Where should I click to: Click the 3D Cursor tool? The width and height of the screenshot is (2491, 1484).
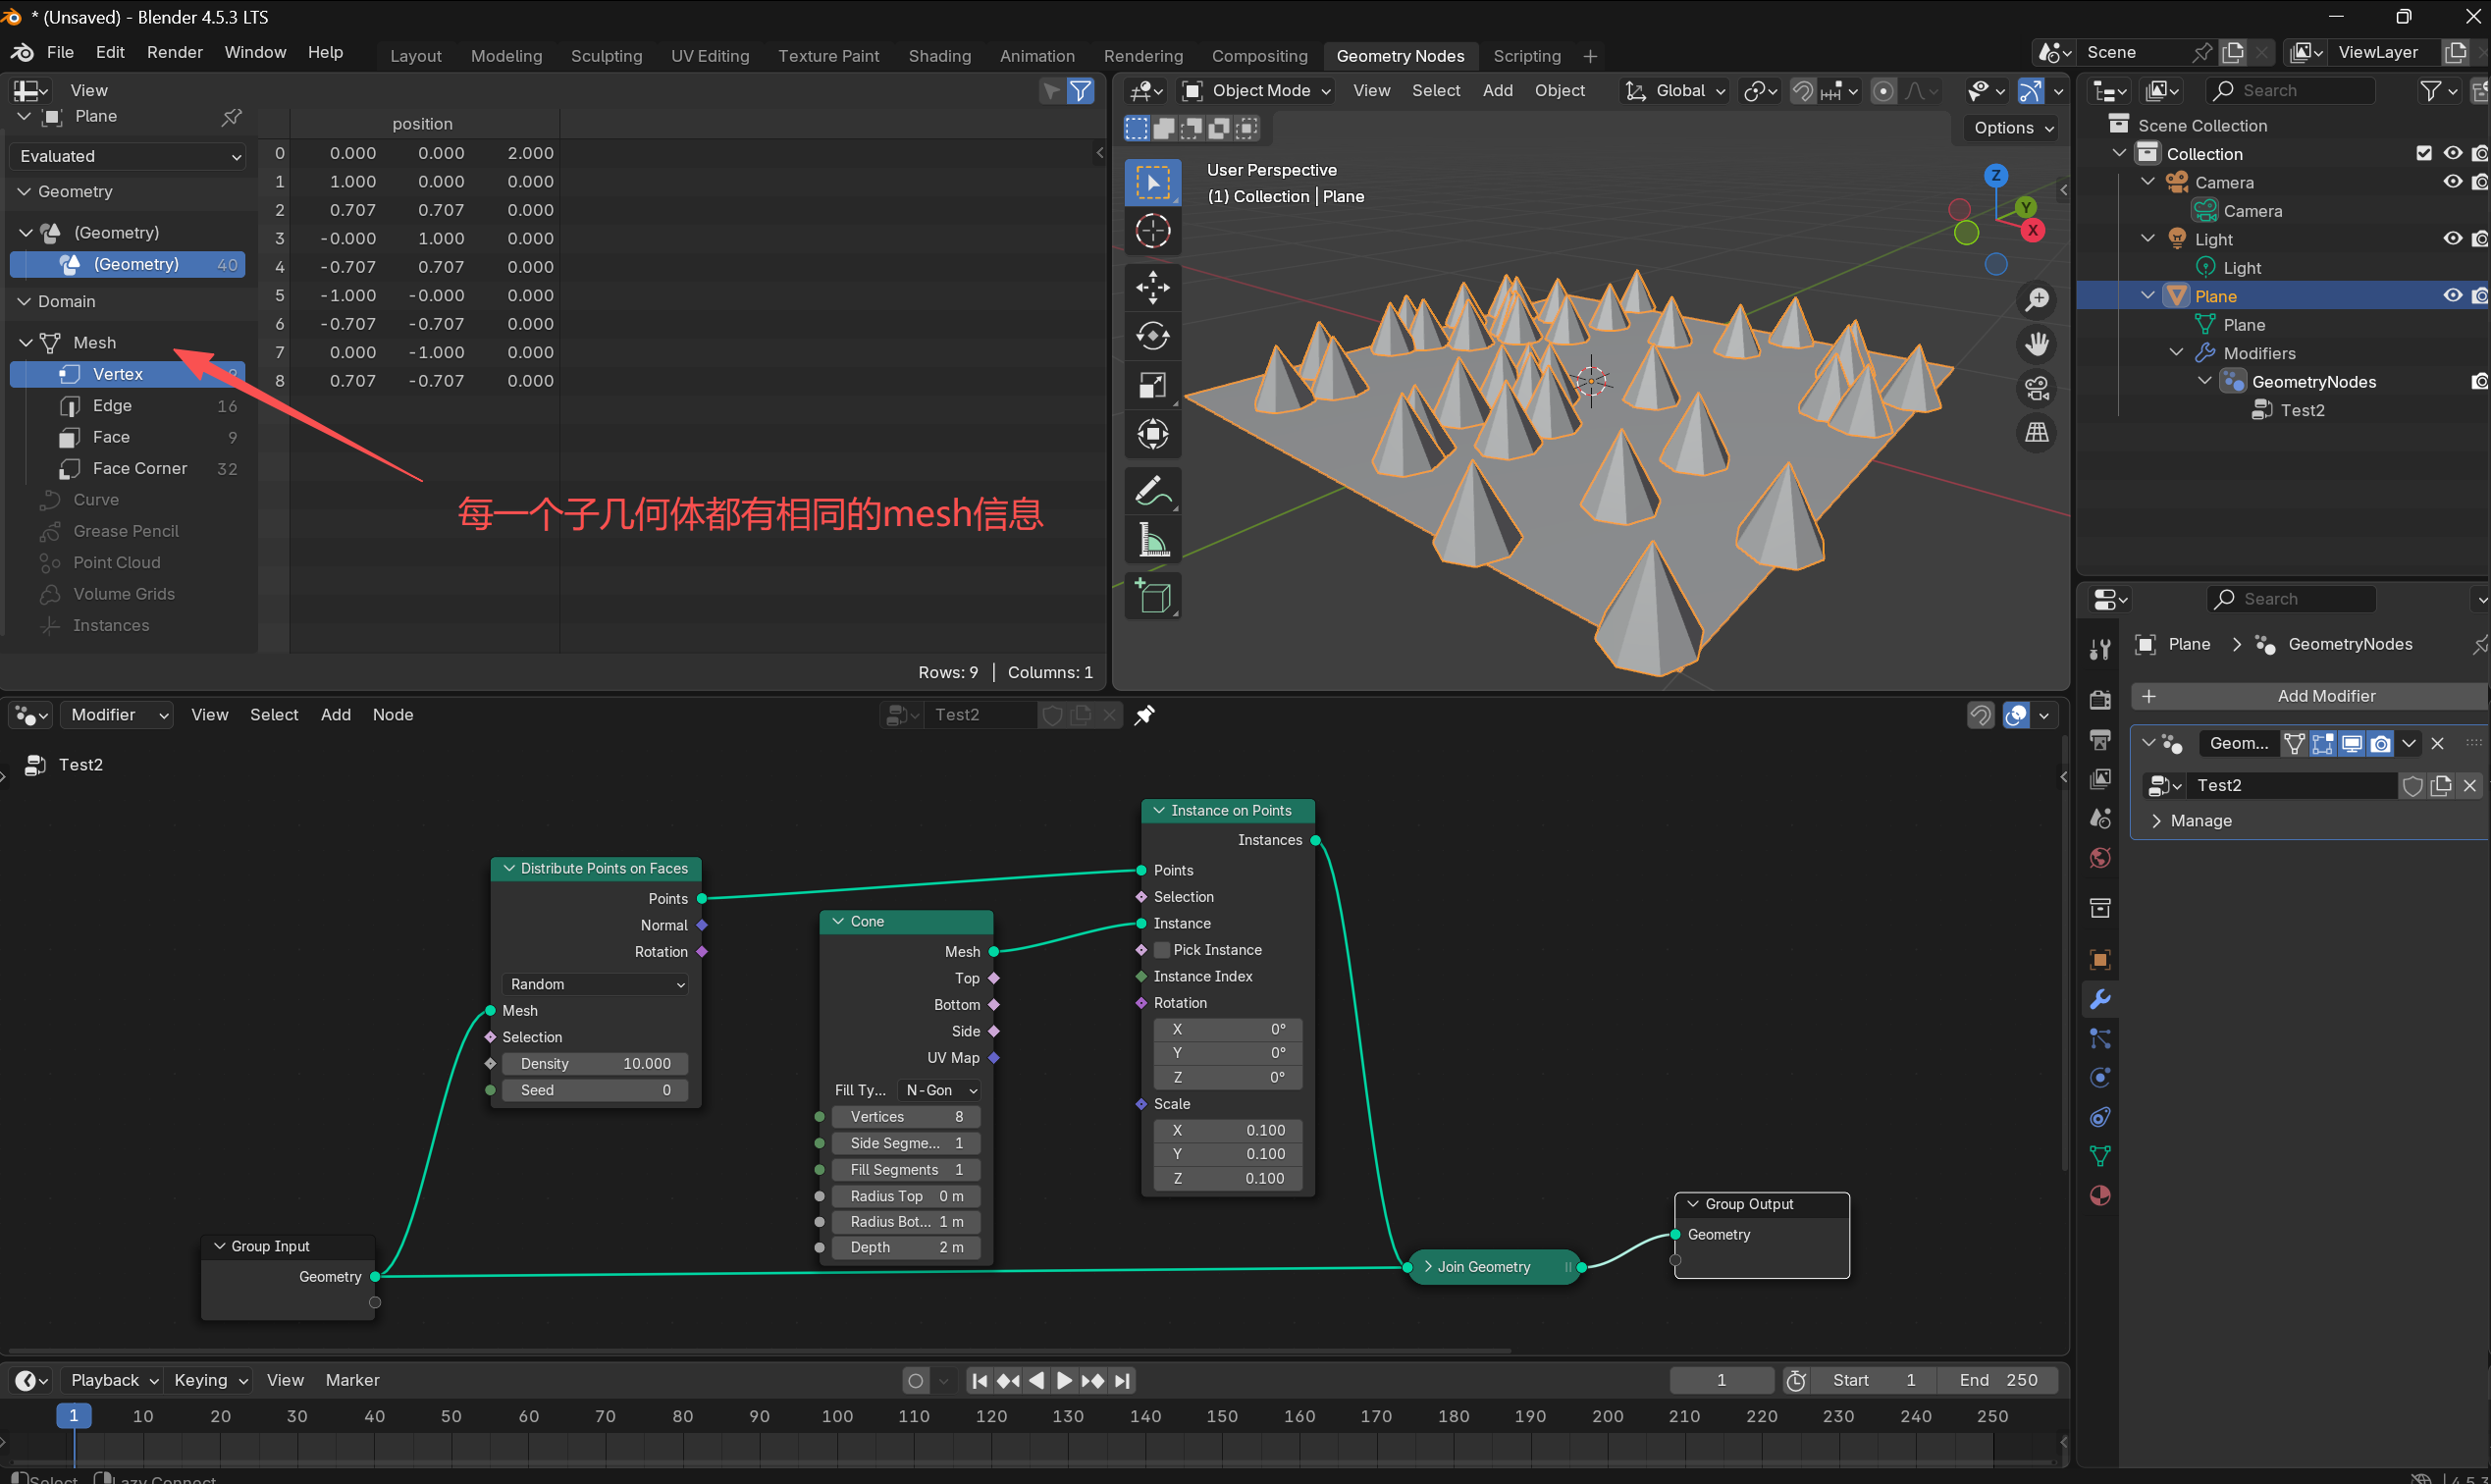tap(1152, 231)
